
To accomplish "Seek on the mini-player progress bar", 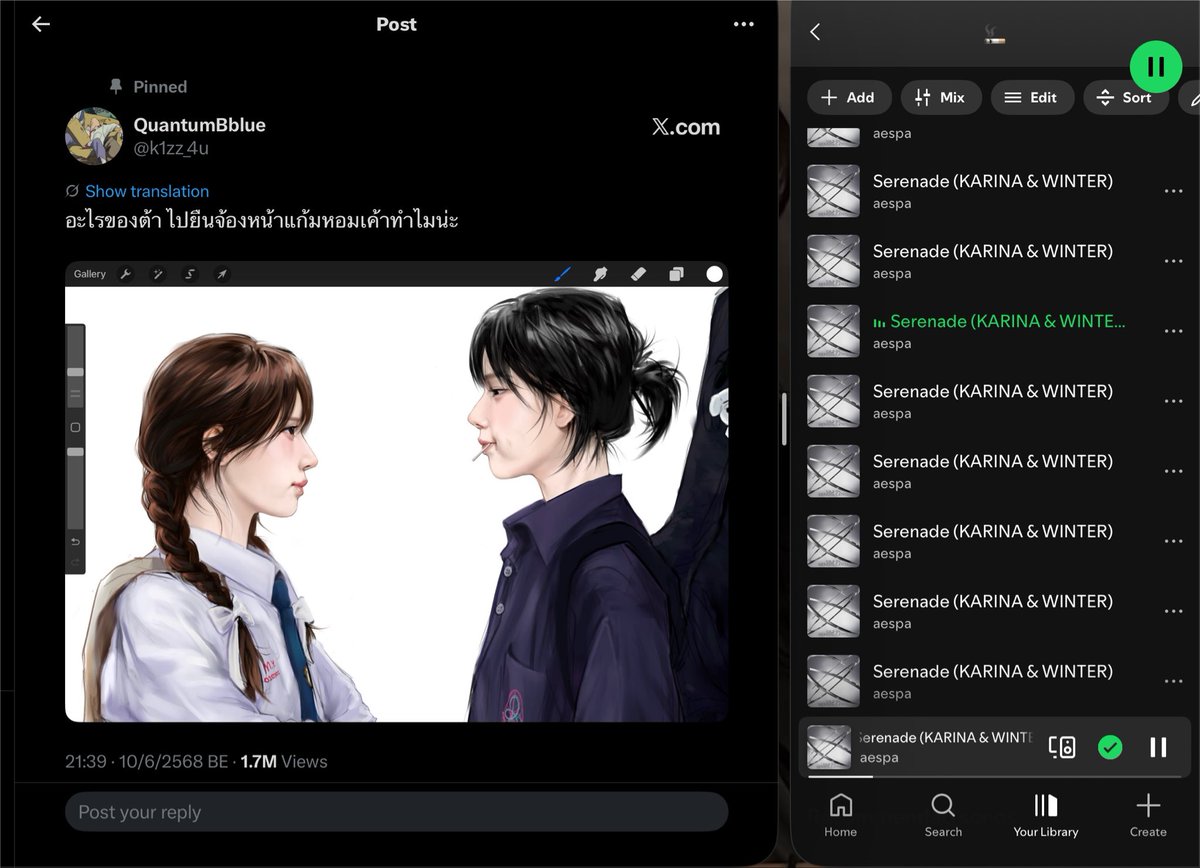I will click(x=995, y=776).
